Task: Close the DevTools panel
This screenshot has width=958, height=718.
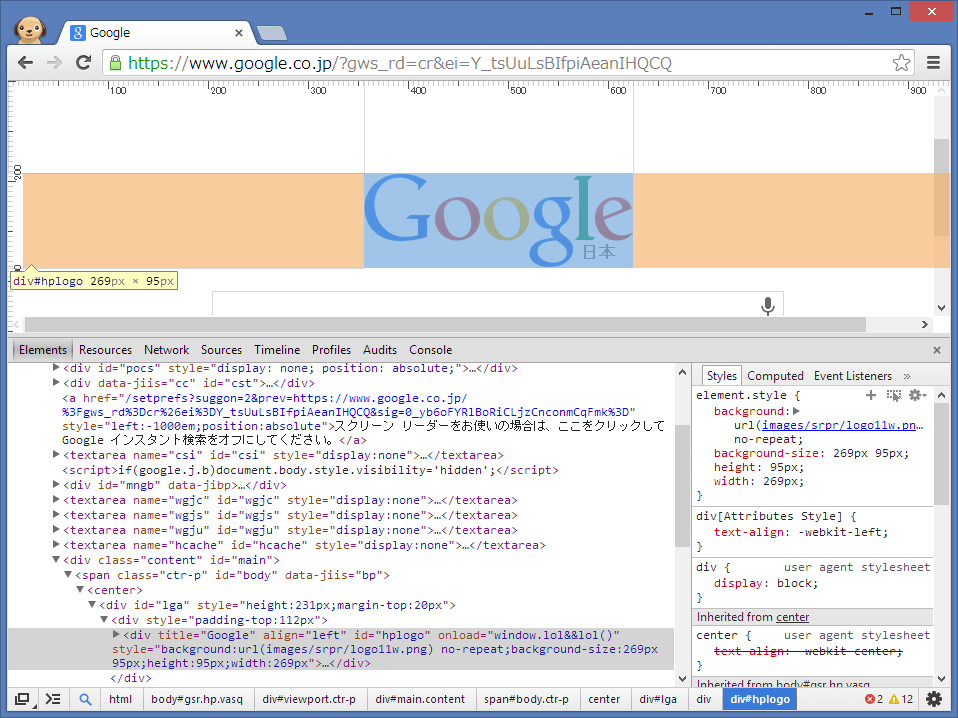Action: 937,350
